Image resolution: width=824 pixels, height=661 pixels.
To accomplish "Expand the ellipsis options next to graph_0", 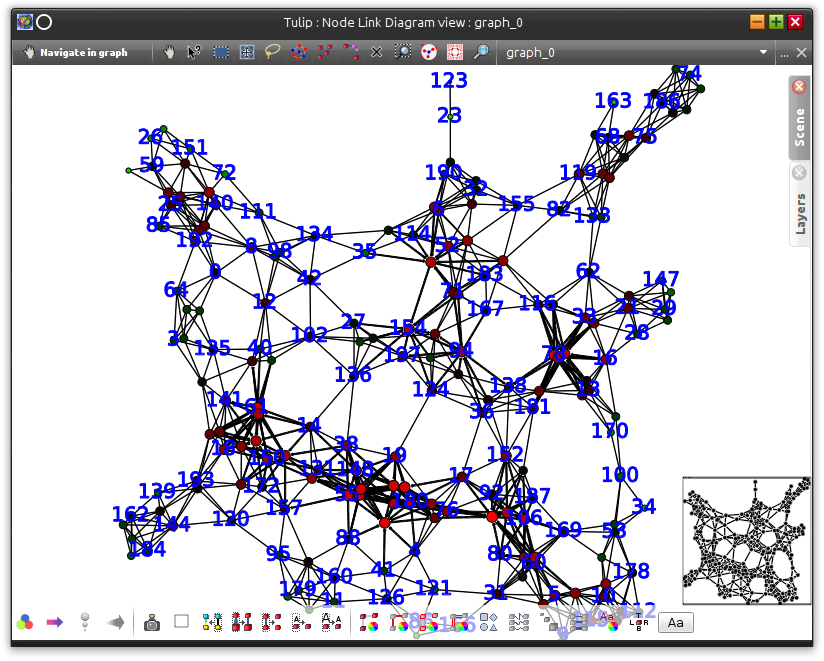I will tap(785, 52).
